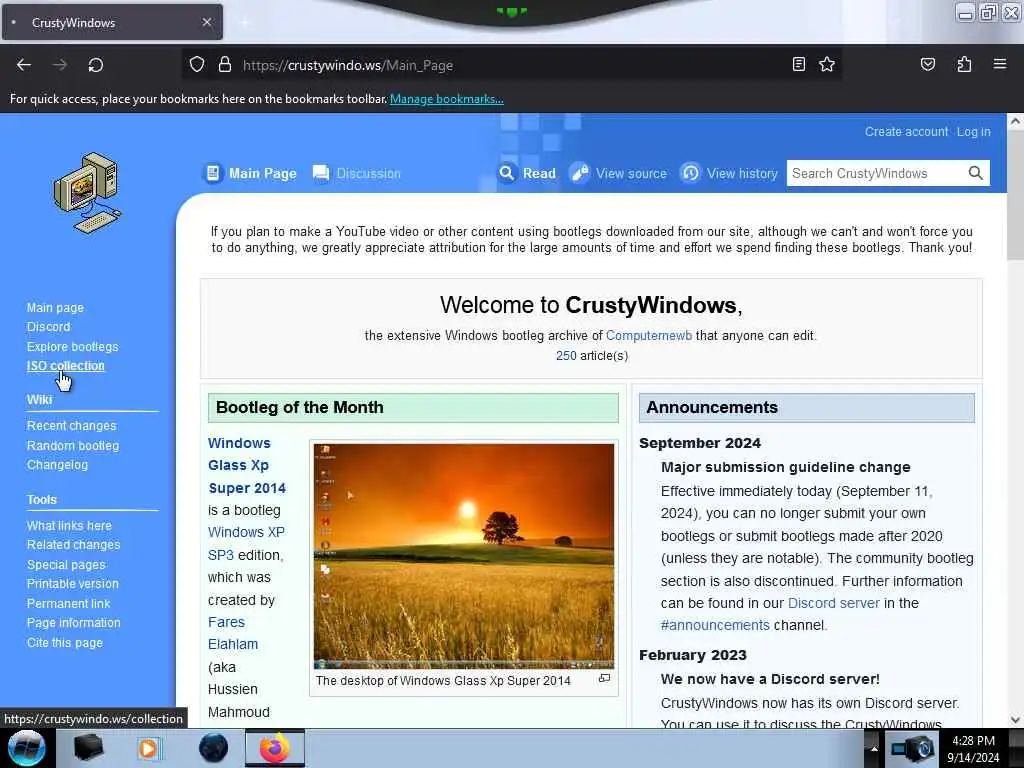
Task: Click the site padlock security icon
Action: (225, 65)
